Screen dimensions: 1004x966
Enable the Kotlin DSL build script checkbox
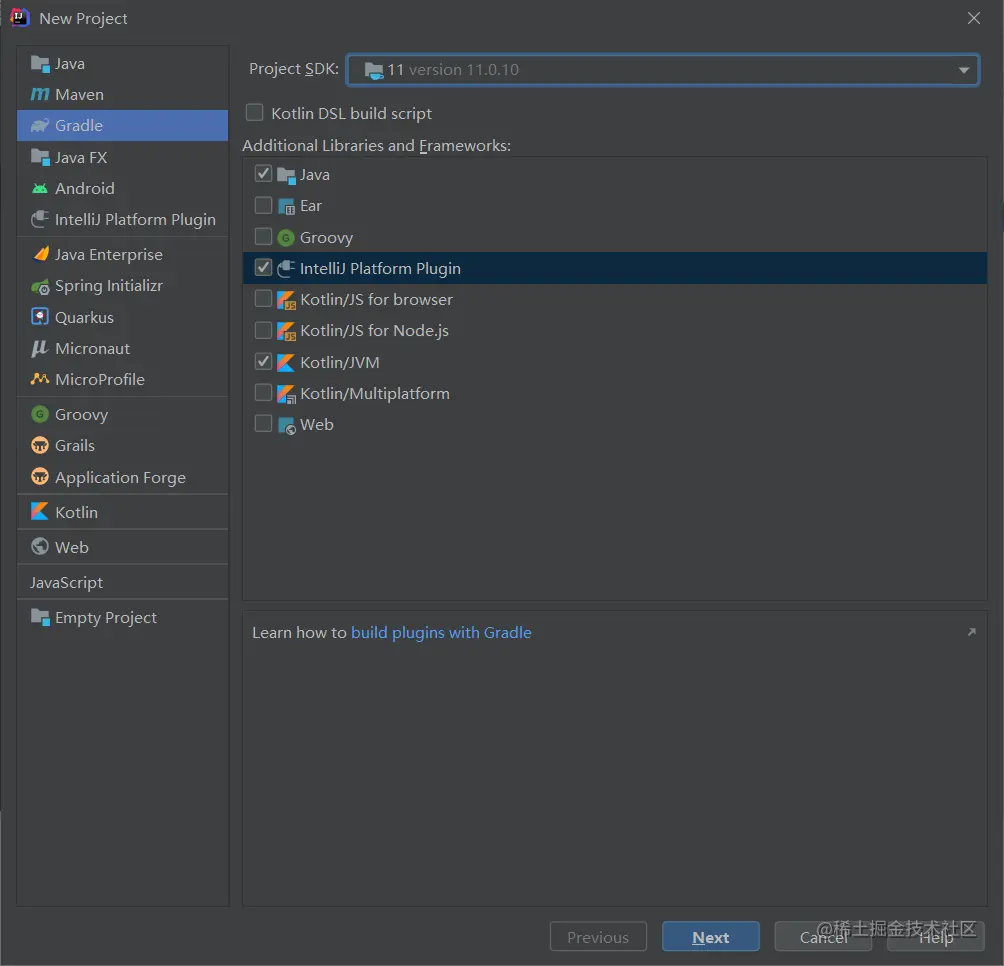[x=255, y=113]
